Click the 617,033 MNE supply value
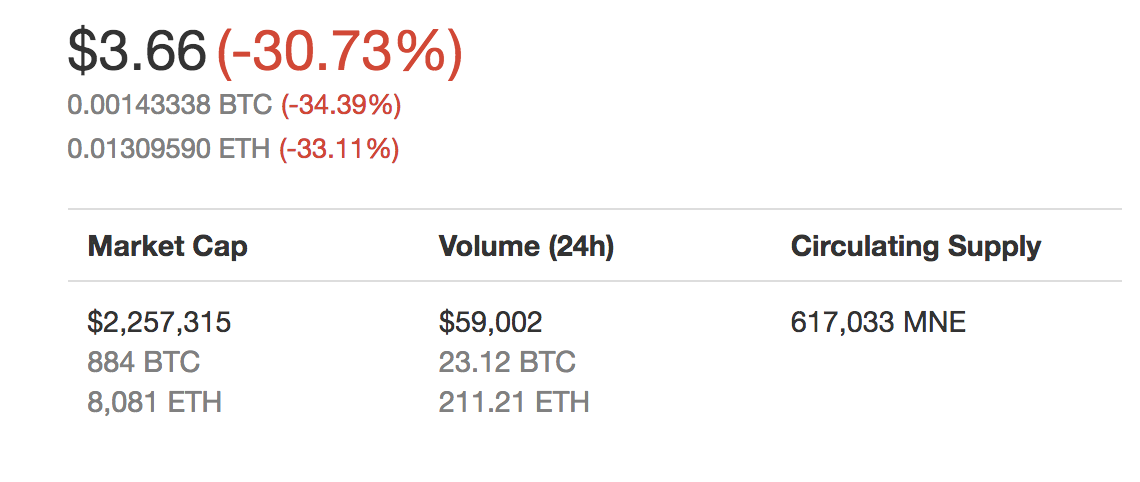Image resolution: width=1140 pixels, height=482 pixels. [x=878, y=322]
